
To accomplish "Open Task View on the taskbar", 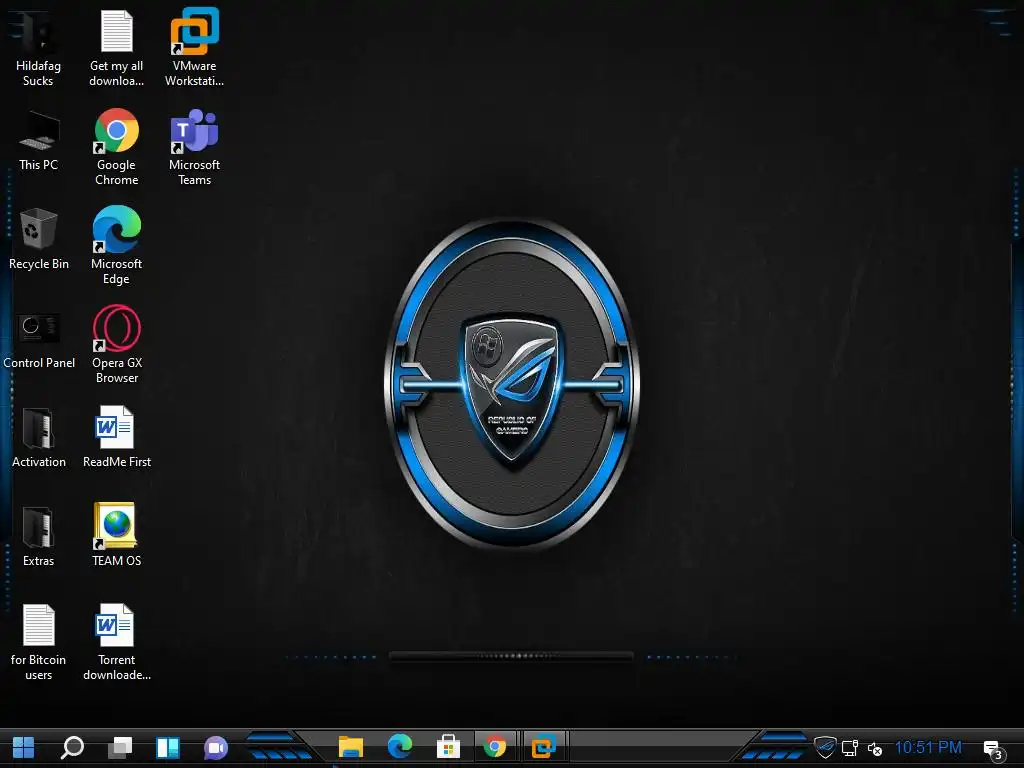I will [120, 748].
